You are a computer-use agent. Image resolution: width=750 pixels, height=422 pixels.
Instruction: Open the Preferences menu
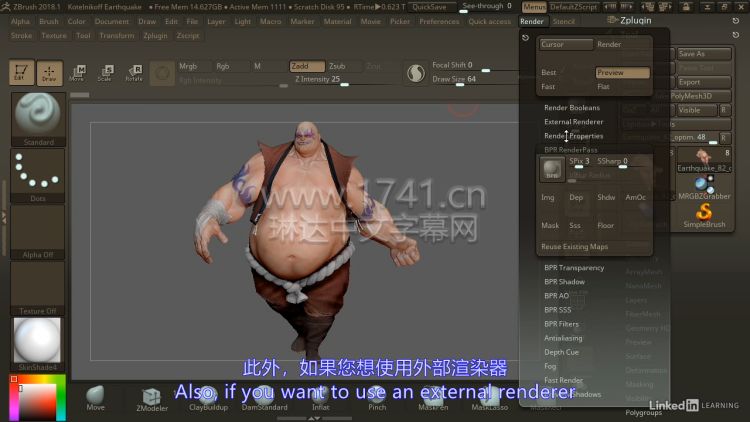point(439,22)
